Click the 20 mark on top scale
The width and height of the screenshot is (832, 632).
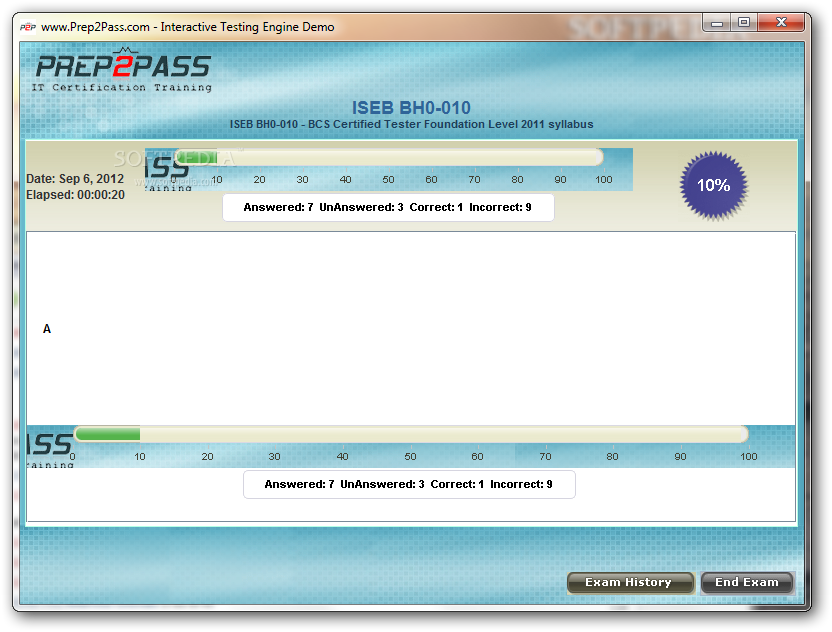click(x=259, y=179)
